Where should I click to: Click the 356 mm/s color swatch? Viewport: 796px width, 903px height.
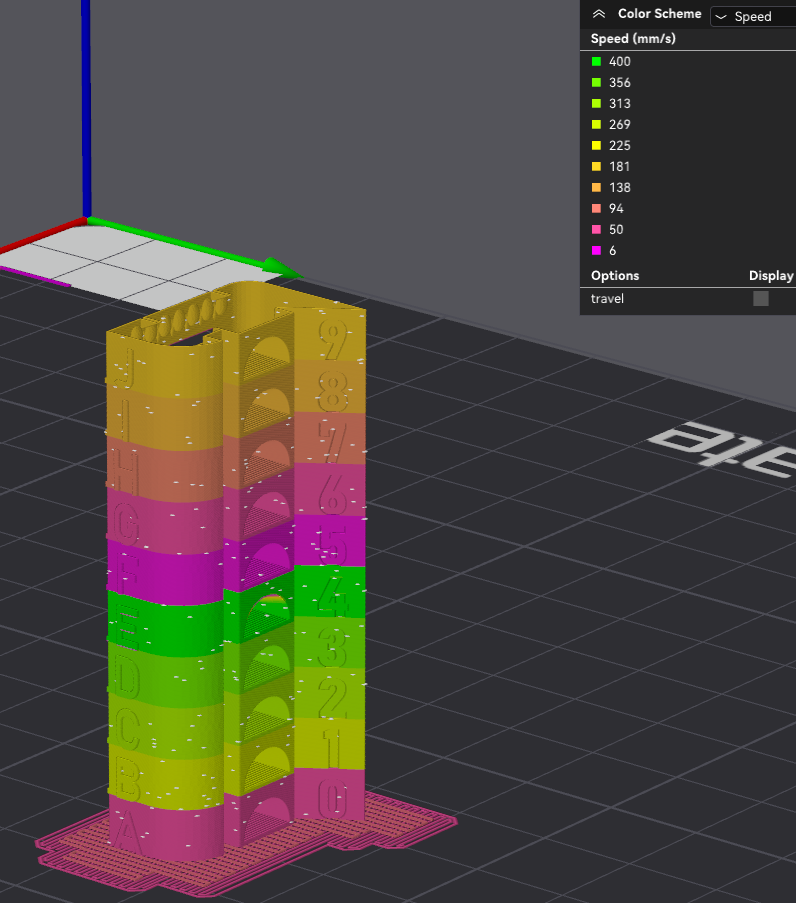point(596,82)
